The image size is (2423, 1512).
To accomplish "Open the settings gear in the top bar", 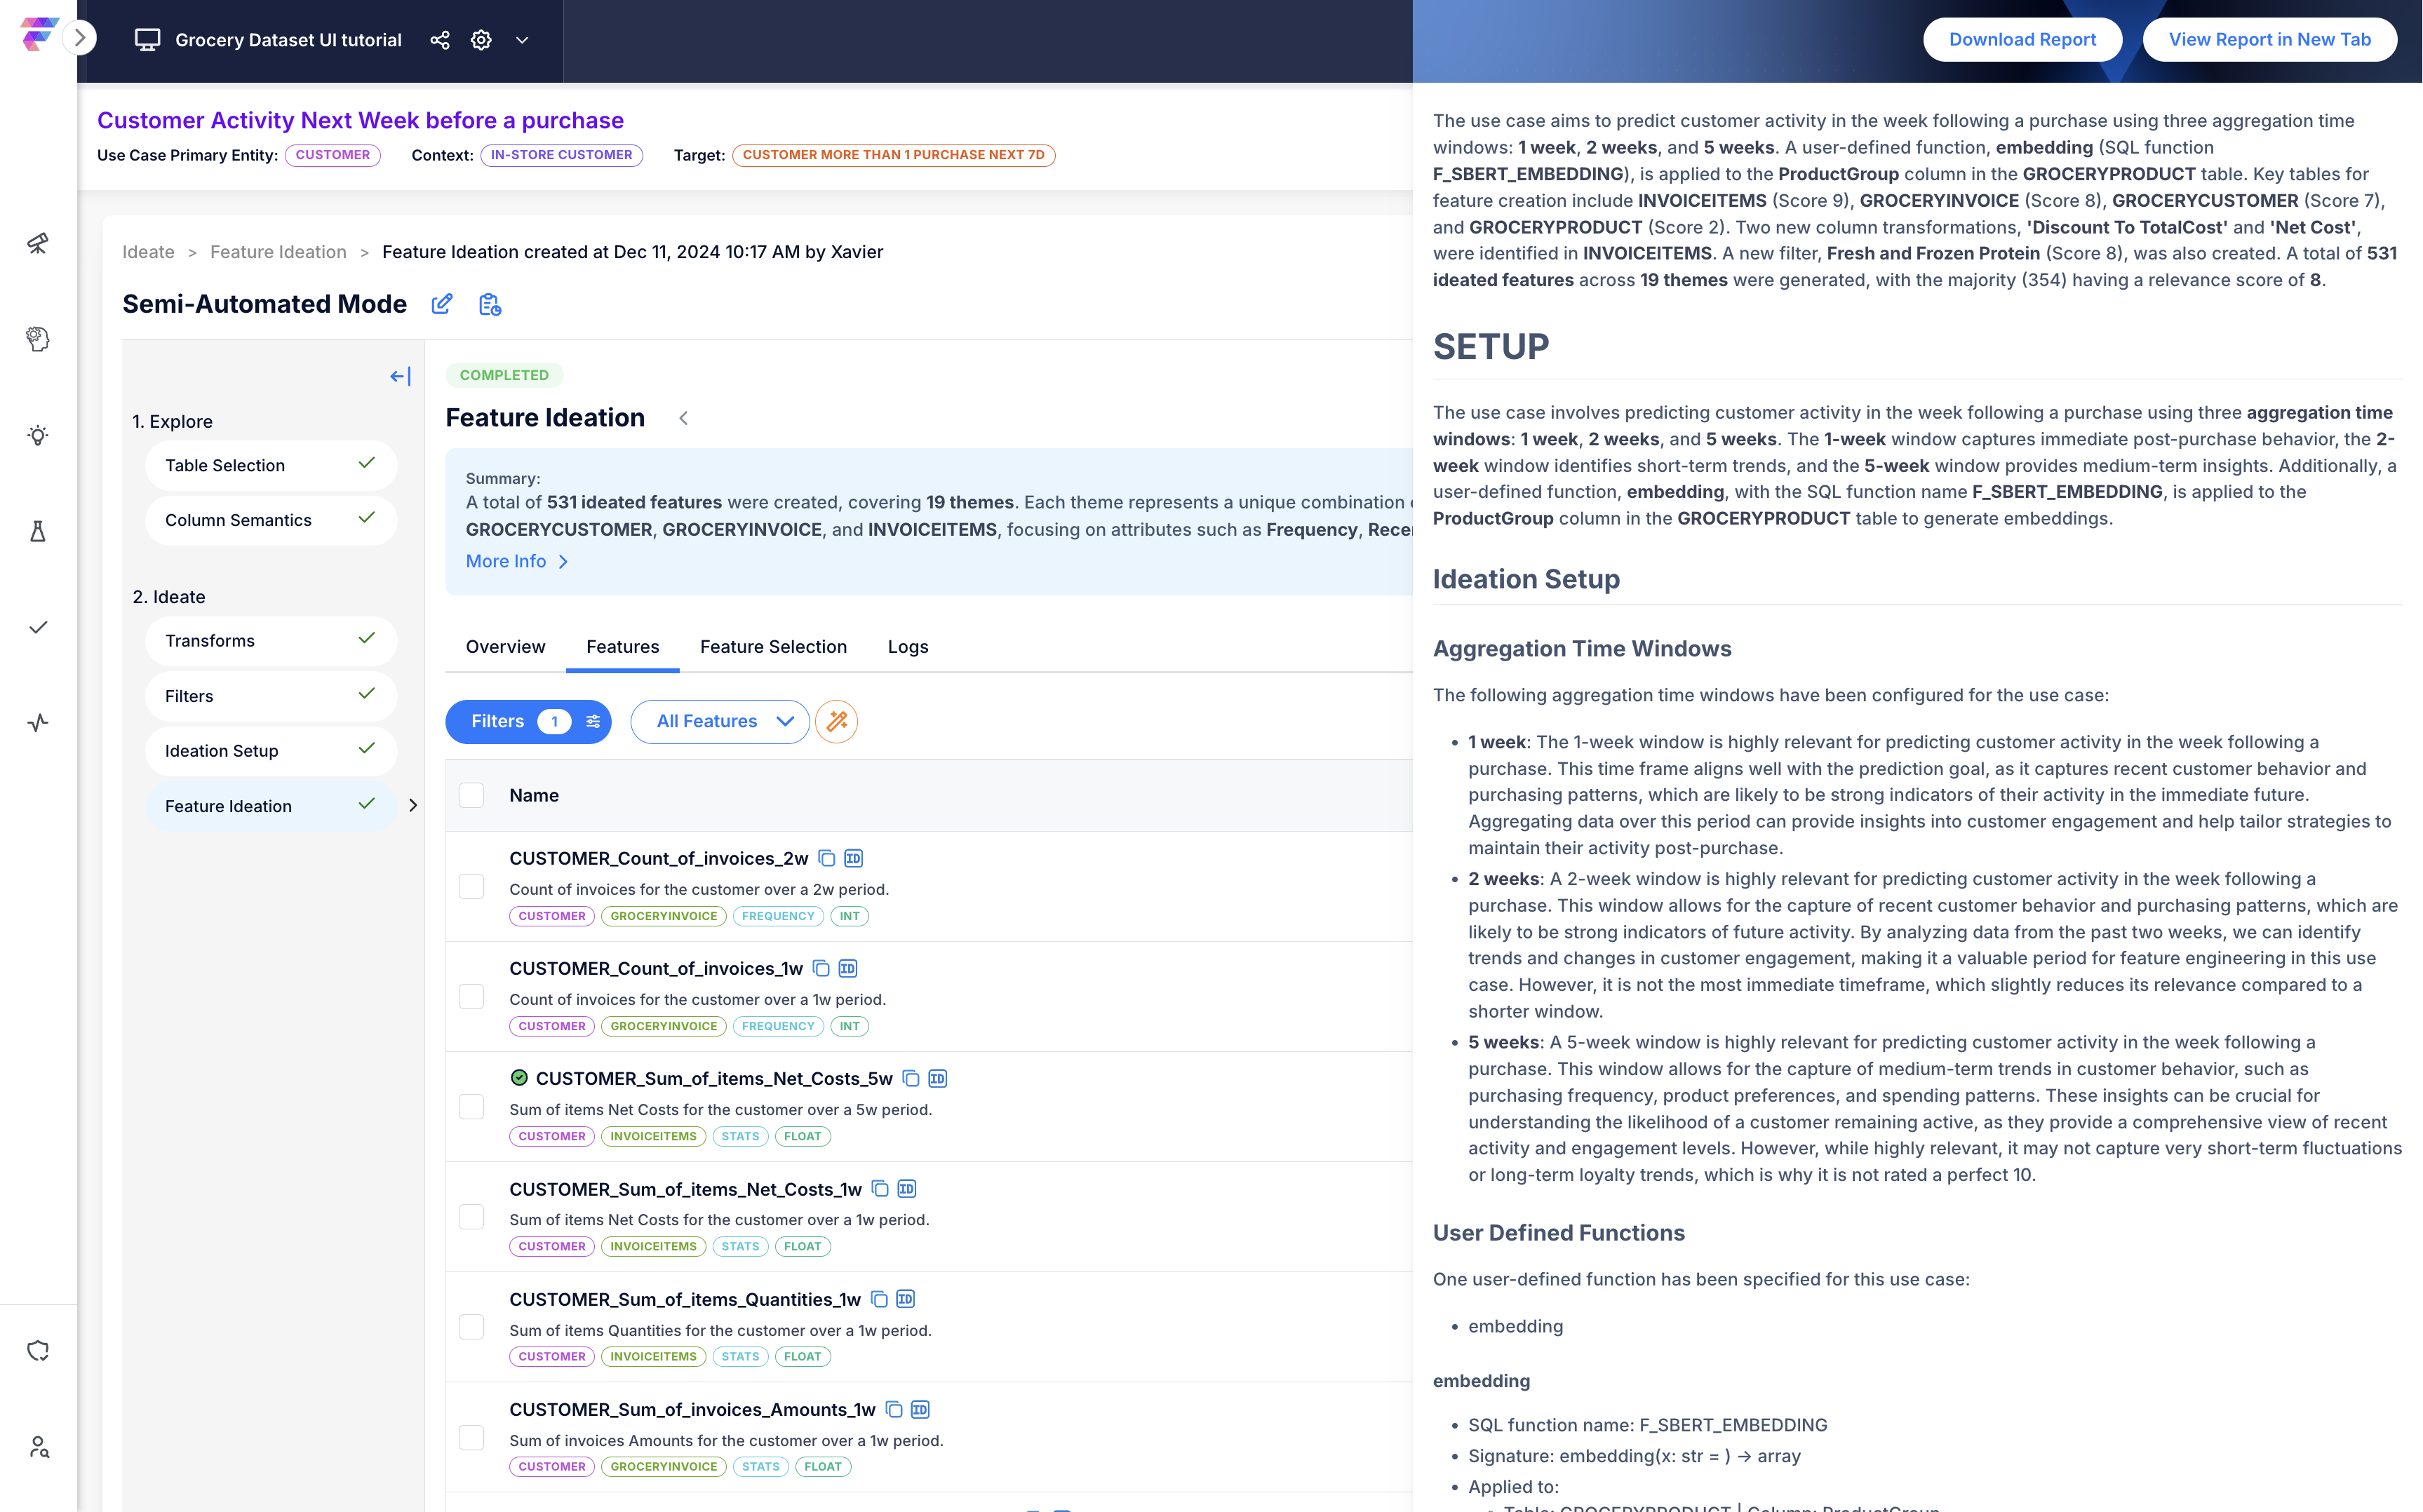I will point(481,40).
